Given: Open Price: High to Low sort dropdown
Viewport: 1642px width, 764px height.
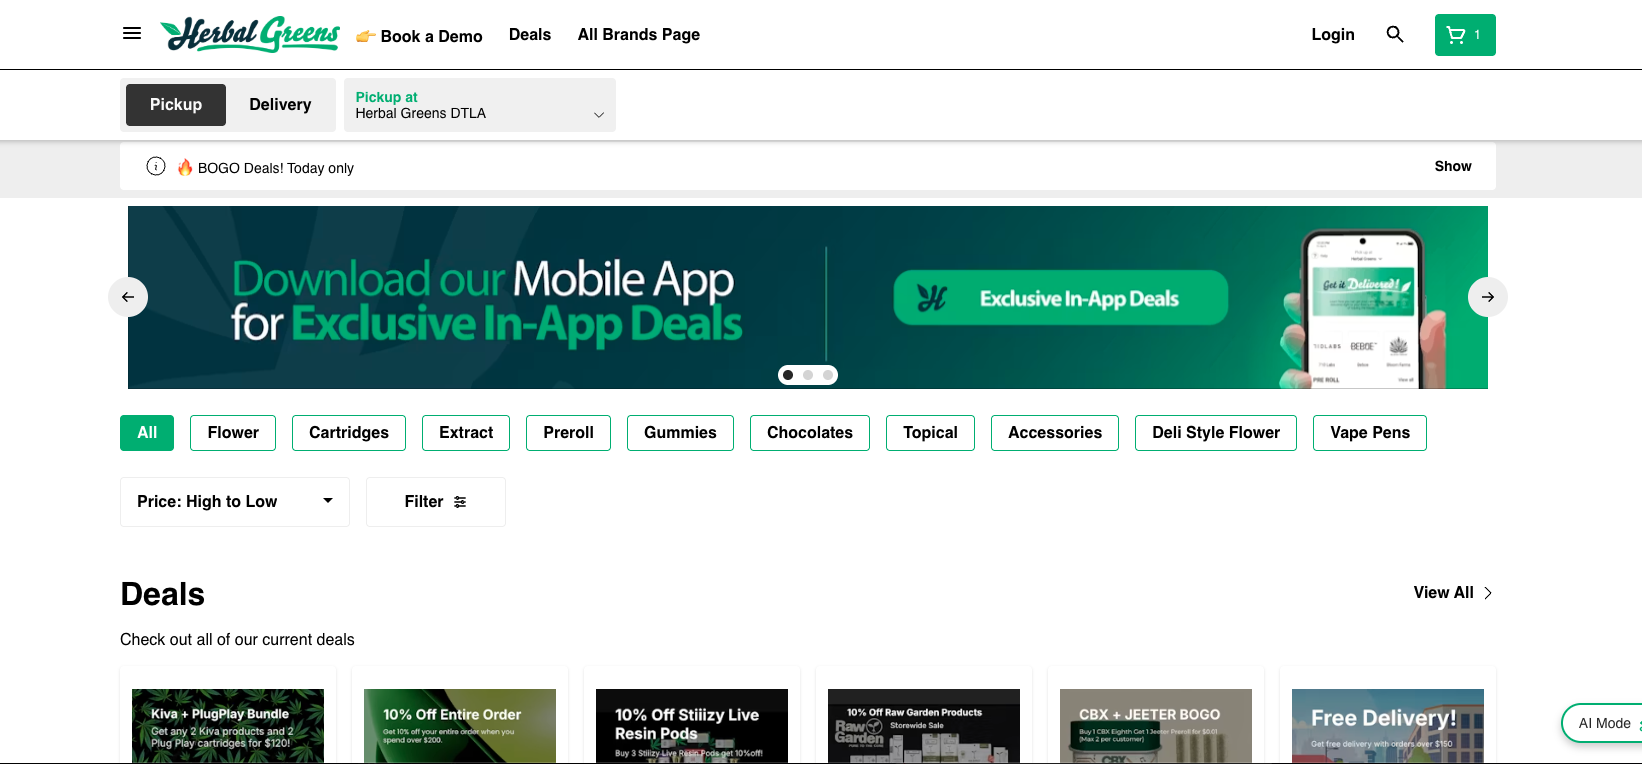Looking at the screenshot, I should click(x=235, y=502).
